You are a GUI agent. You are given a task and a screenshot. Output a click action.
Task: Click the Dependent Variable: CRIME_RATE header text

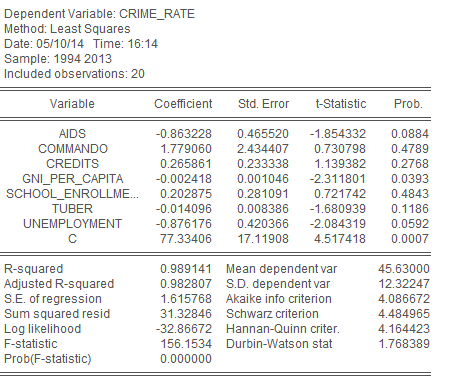click(99, 14)
